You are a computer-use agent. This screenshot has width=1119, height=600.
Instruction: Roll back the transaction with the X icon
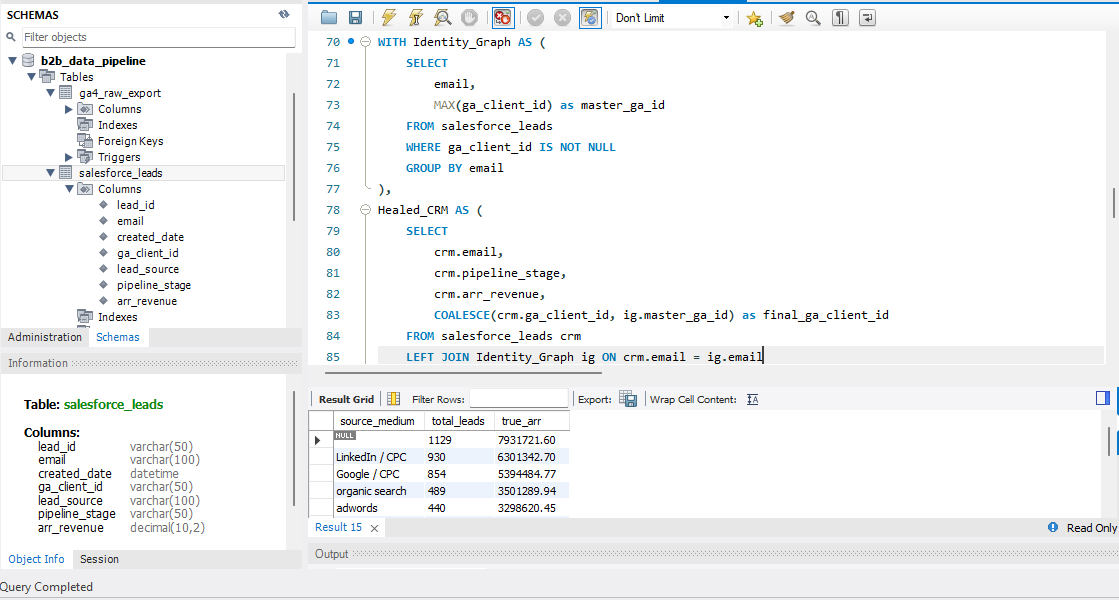click(562, 18)
